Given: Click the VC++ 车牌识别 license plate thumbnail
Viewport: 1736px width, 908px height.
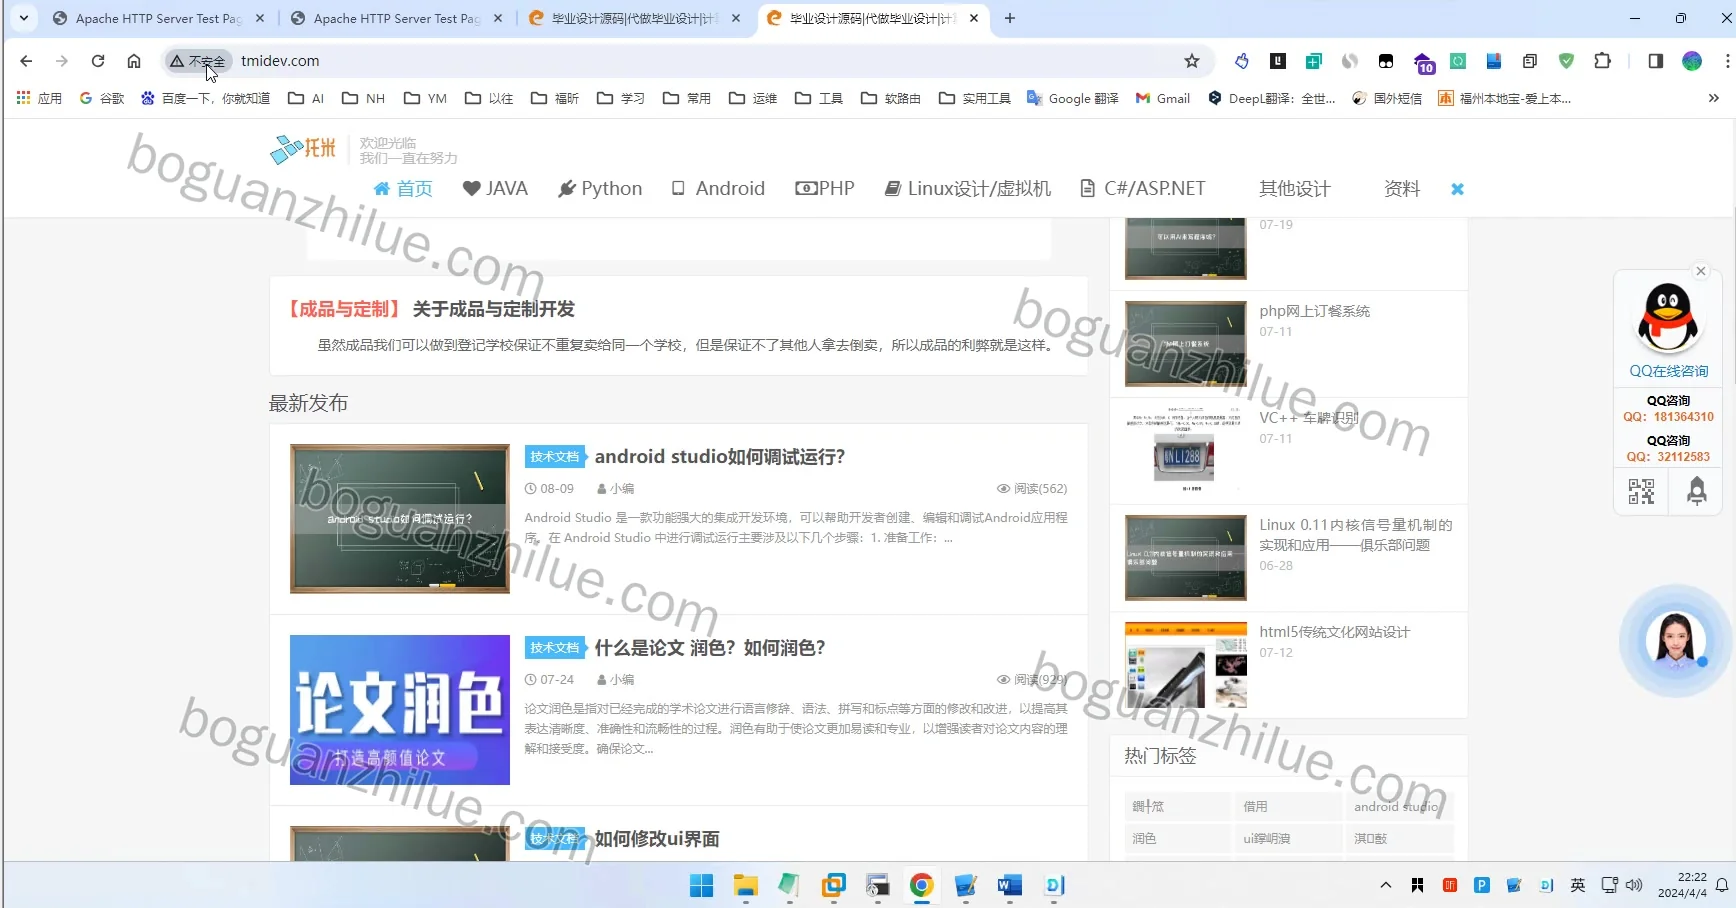Looking at the screenshot, I should [1186, 450].
